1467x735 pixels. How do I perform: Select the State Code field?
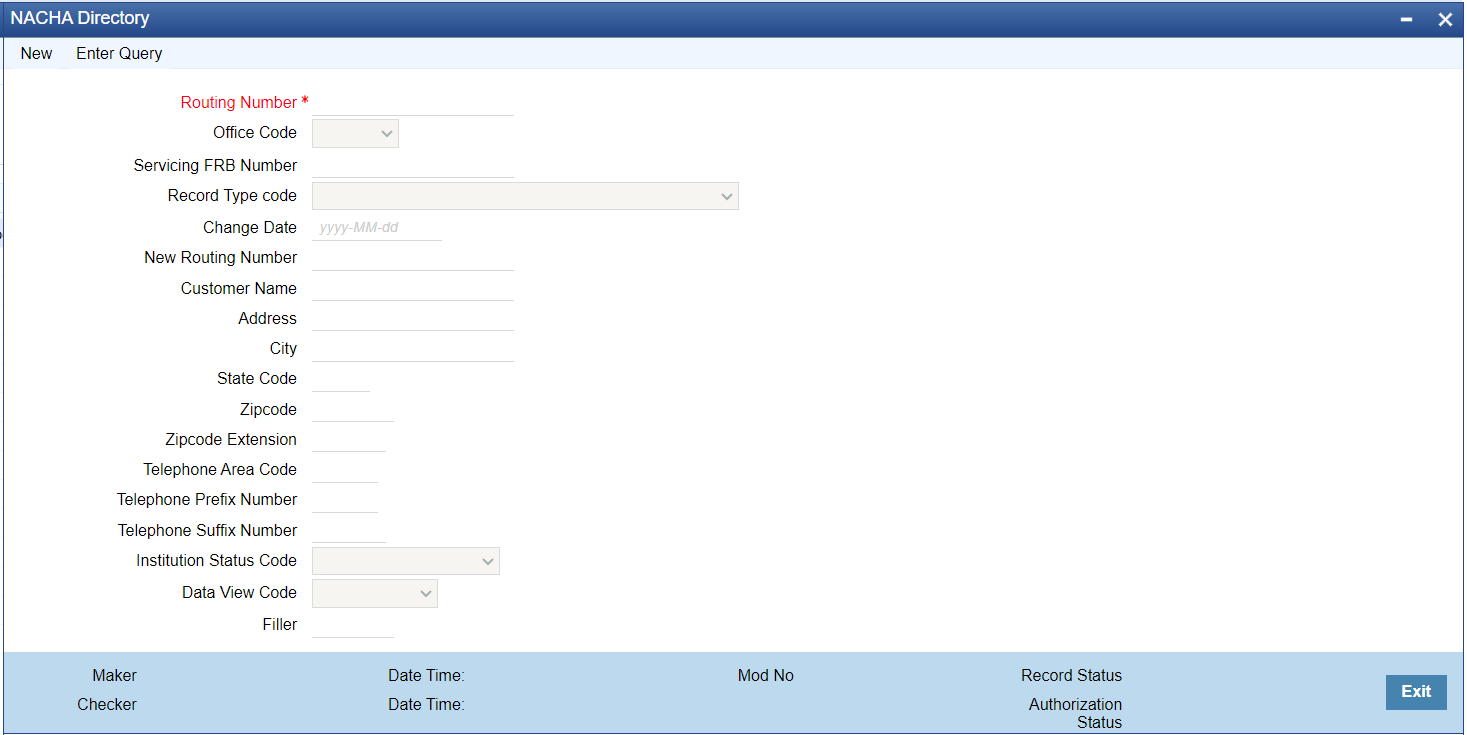(341, 378)
